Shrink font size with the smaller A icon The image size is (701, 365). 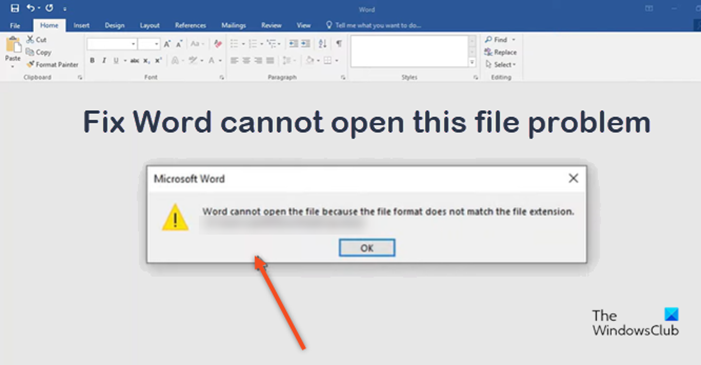point(179,44)
